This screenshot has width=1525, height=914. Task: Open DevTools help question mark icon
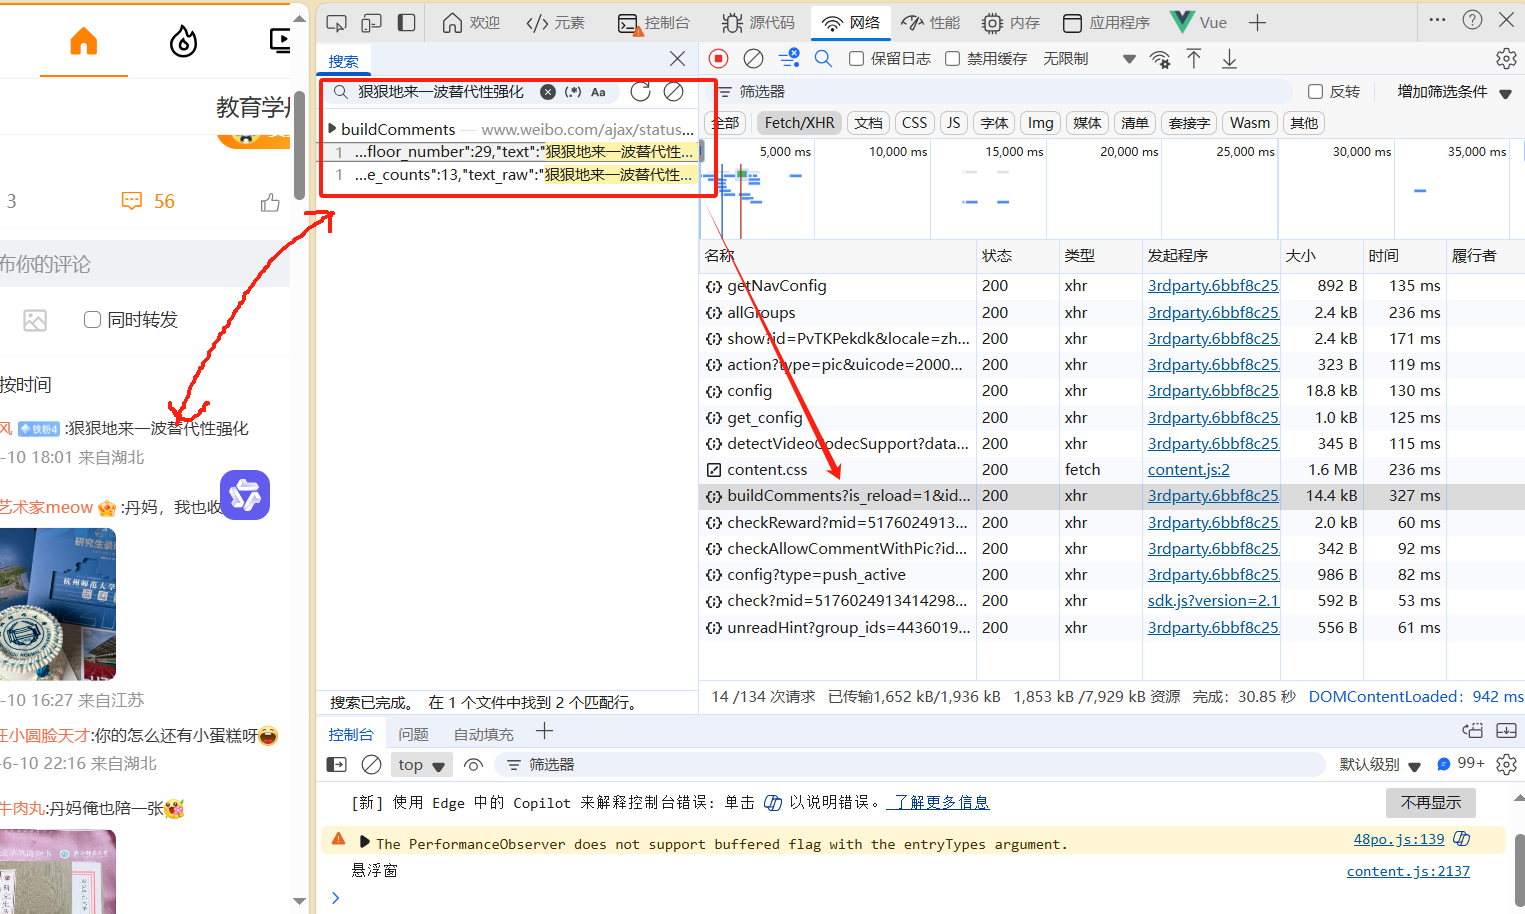pos(1472,20)
